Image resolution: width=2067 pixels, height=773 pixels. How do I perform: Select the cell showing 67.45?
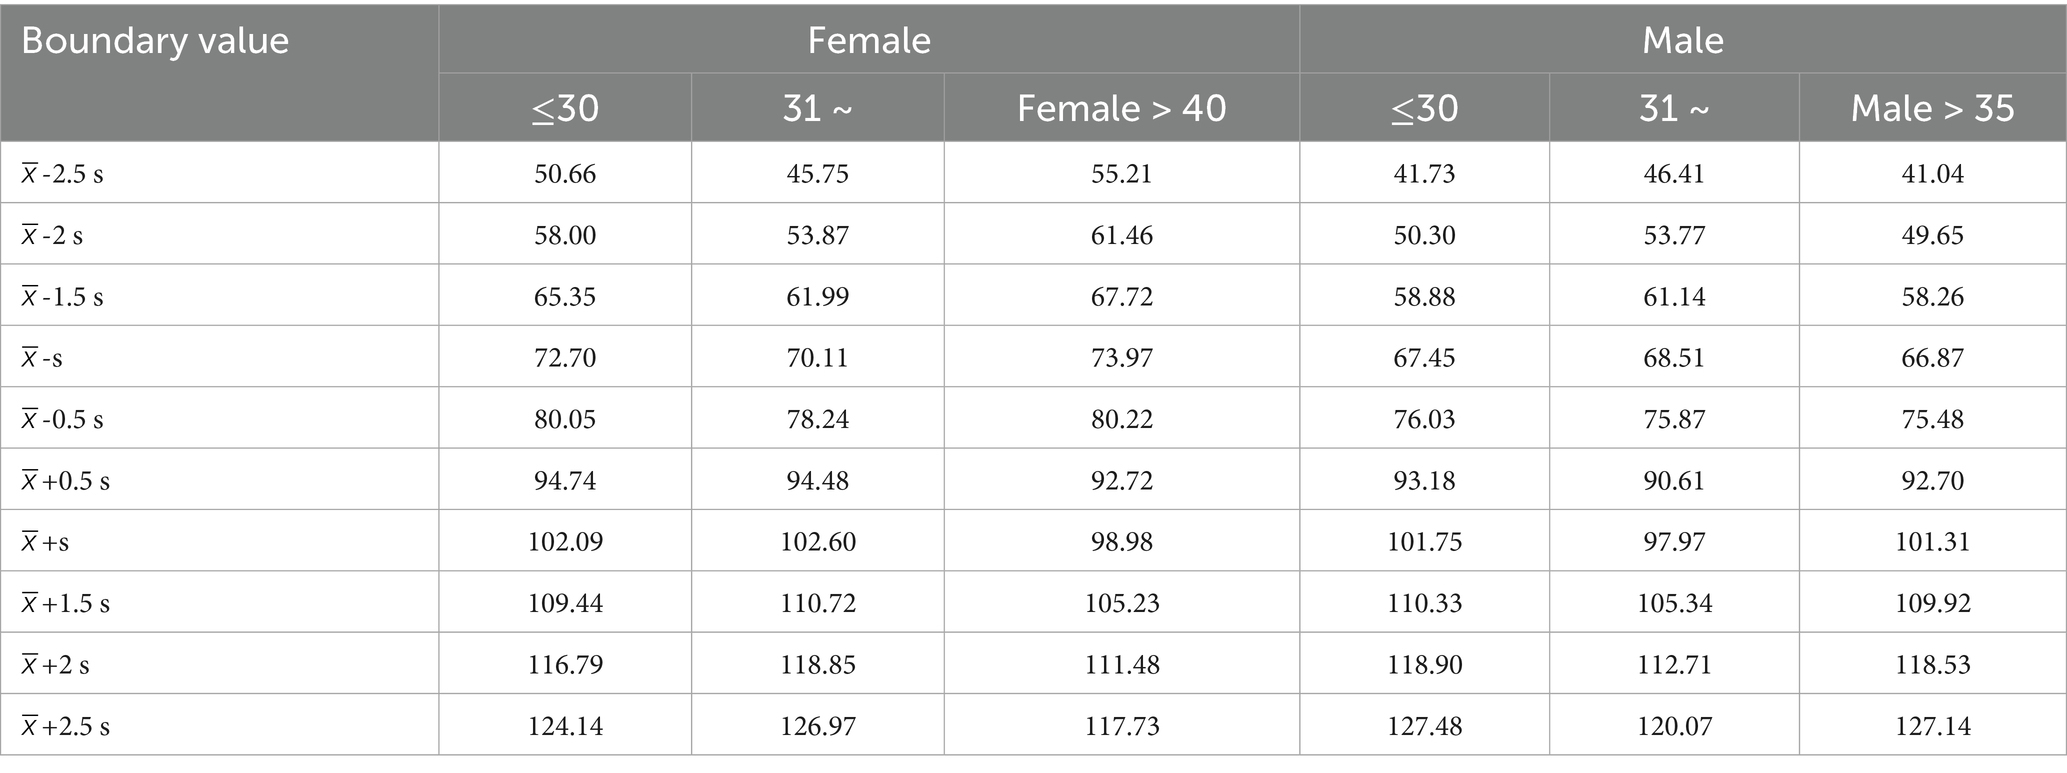point(1424,358)
